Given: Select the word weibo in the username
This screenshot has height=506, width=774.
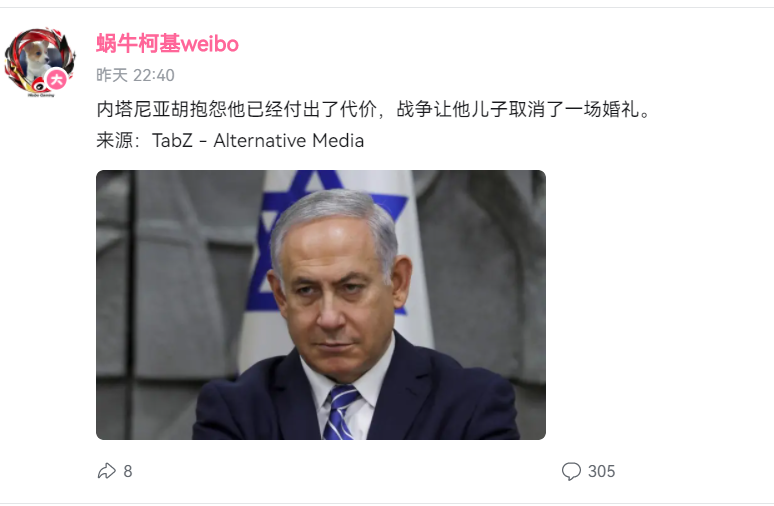Looking at the screenshot, I should coord(210,44).
